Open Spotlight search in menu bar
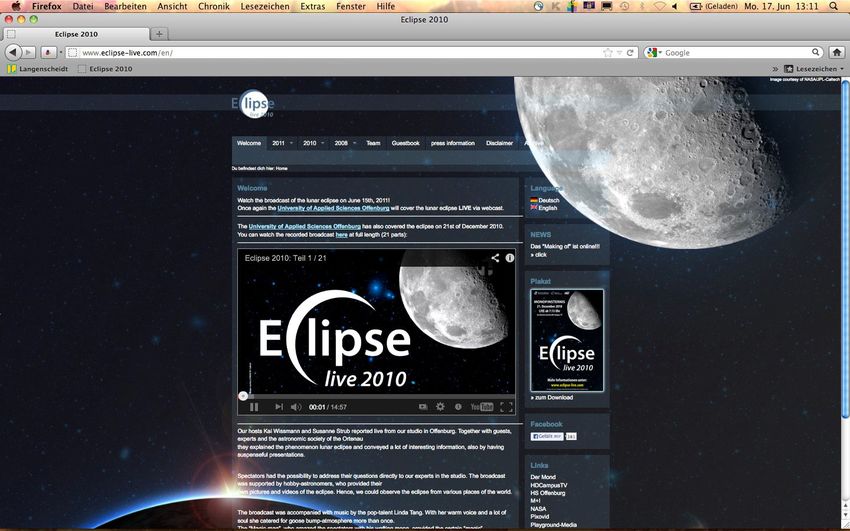850x531 pixels. pyautogui.click(x=833, y=7)
